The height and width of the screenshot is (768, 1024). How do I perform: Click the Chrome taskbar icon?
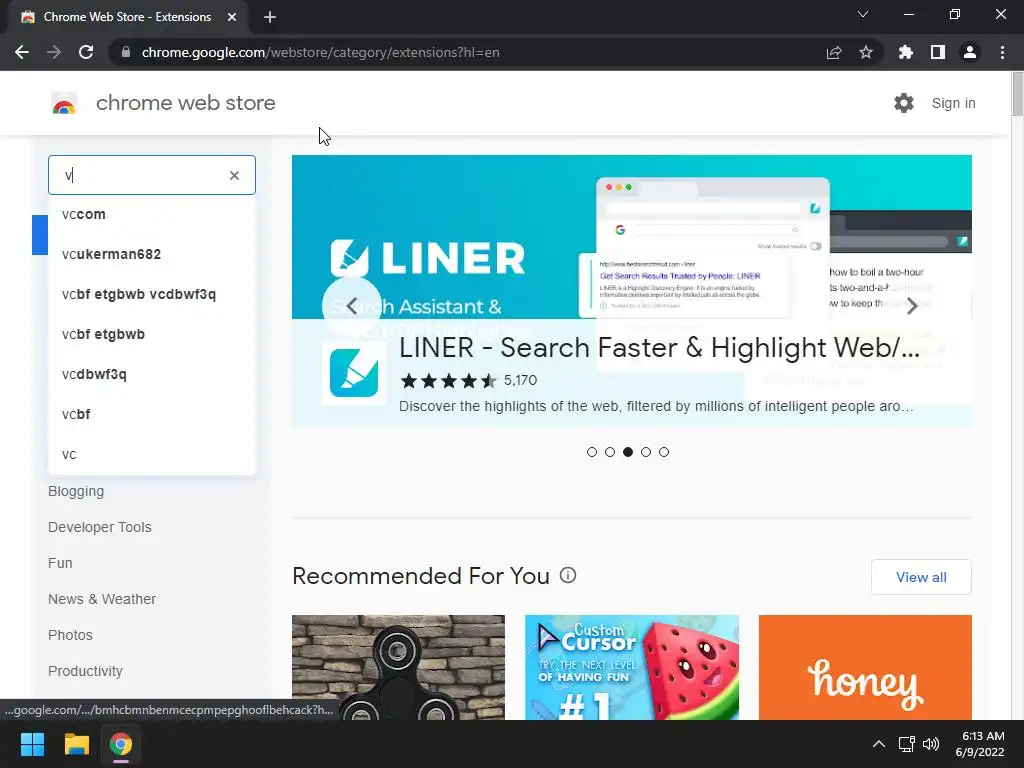point(121,744)
